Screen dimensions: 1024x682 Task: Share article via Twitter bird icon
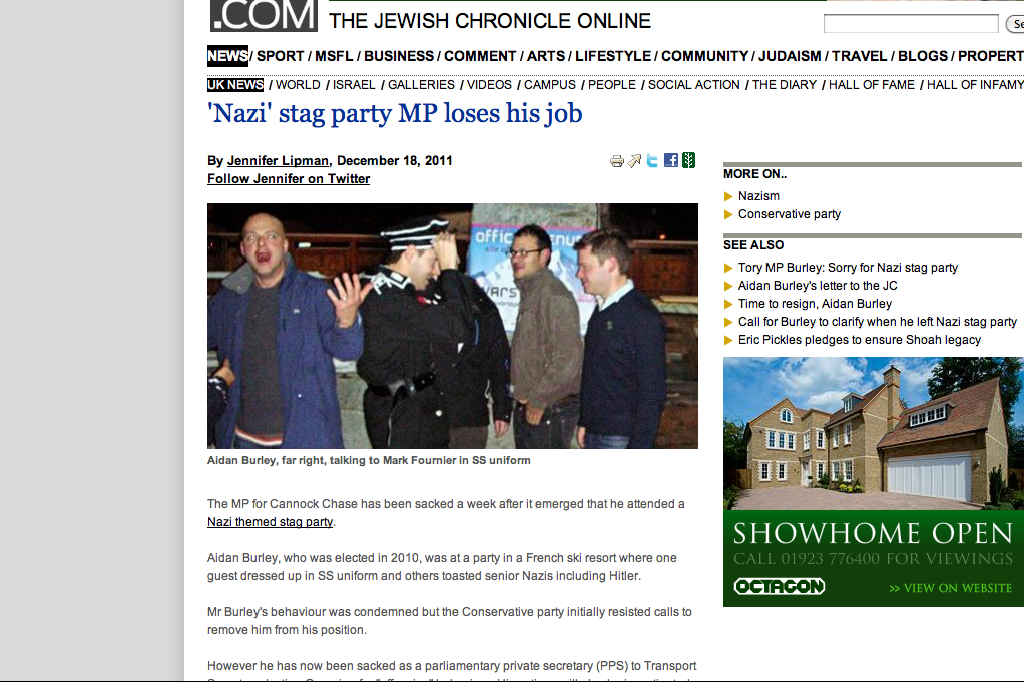[652, 160]
